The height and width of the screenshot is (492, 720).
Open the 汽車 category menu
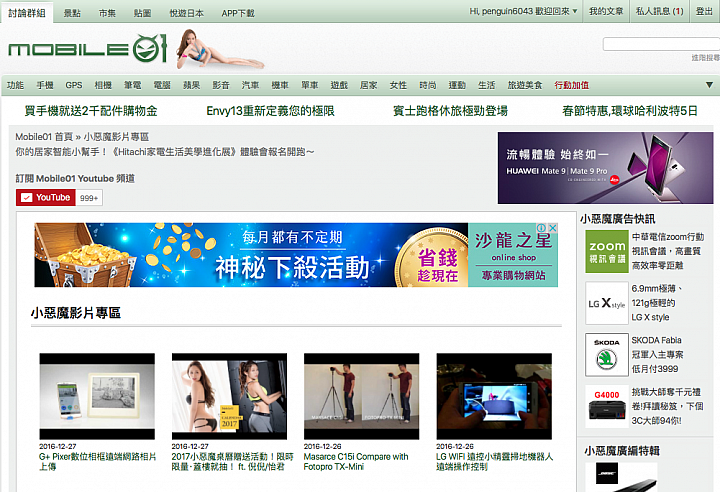[x=250, y=85]
